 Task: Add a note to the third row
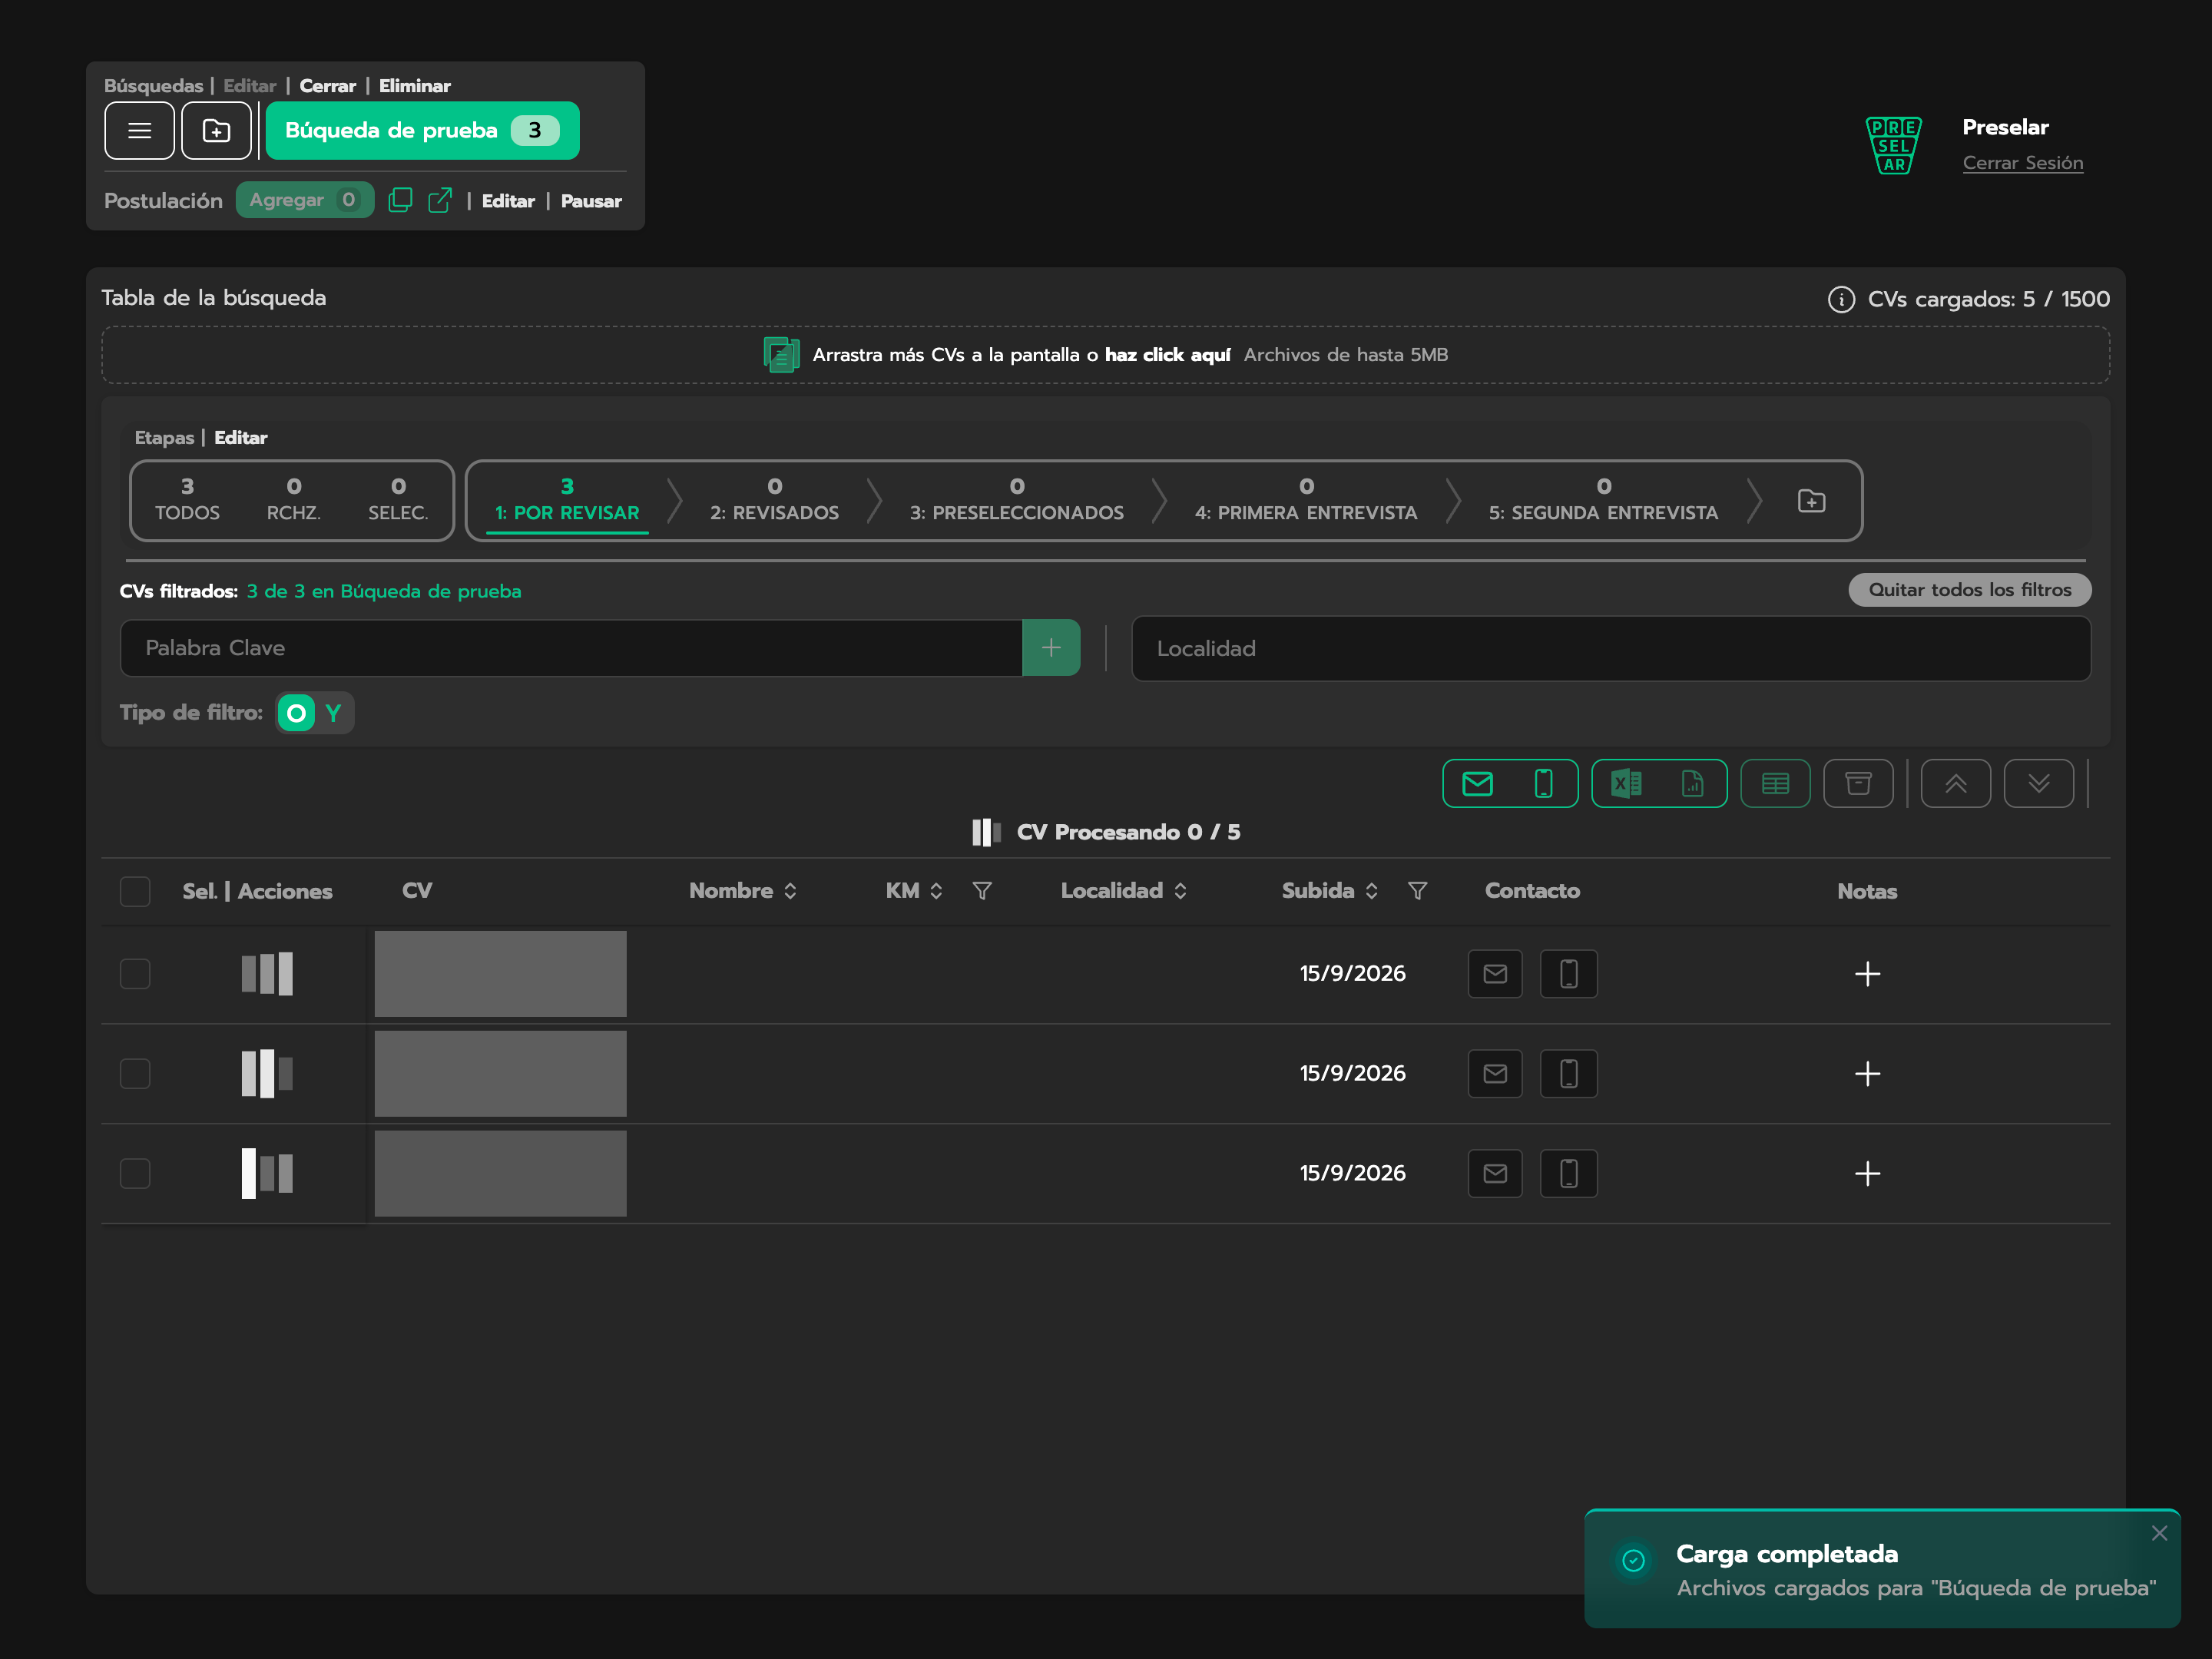point(1867,1174)
